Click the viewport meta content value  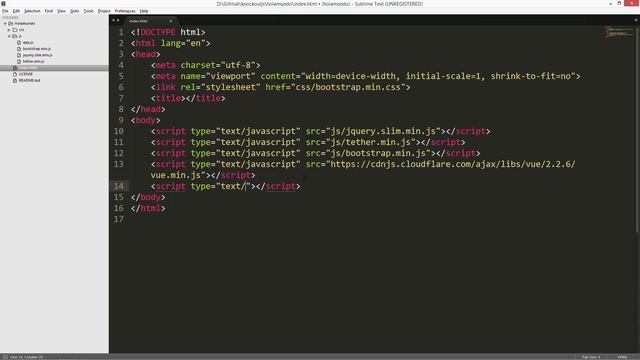(438, 76)
